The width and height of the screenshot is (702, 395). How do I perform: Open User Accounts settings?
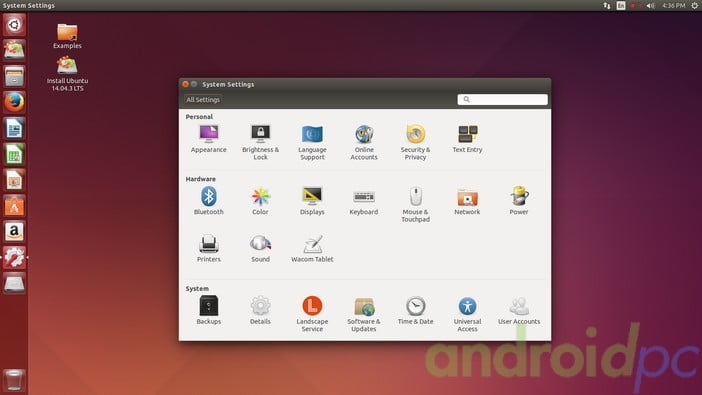(x=519, y=311)
